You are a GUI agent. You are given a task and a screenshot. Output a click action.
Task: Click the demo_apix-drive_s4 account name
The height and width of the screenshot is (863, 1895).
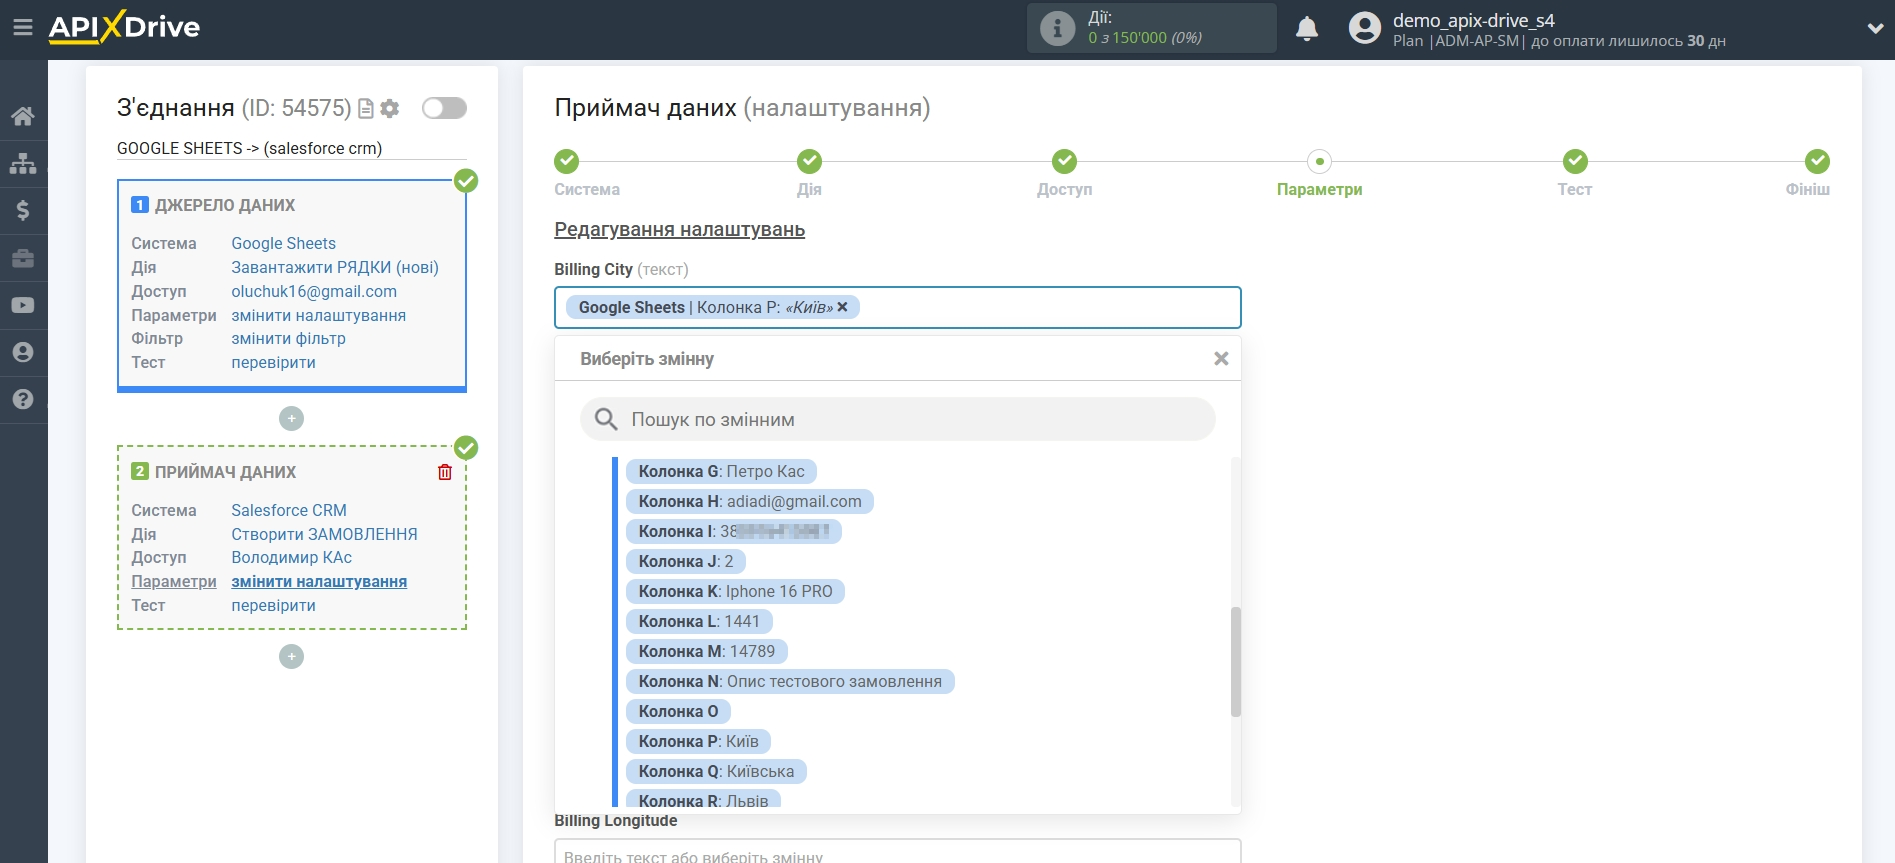coord(1473,20)
